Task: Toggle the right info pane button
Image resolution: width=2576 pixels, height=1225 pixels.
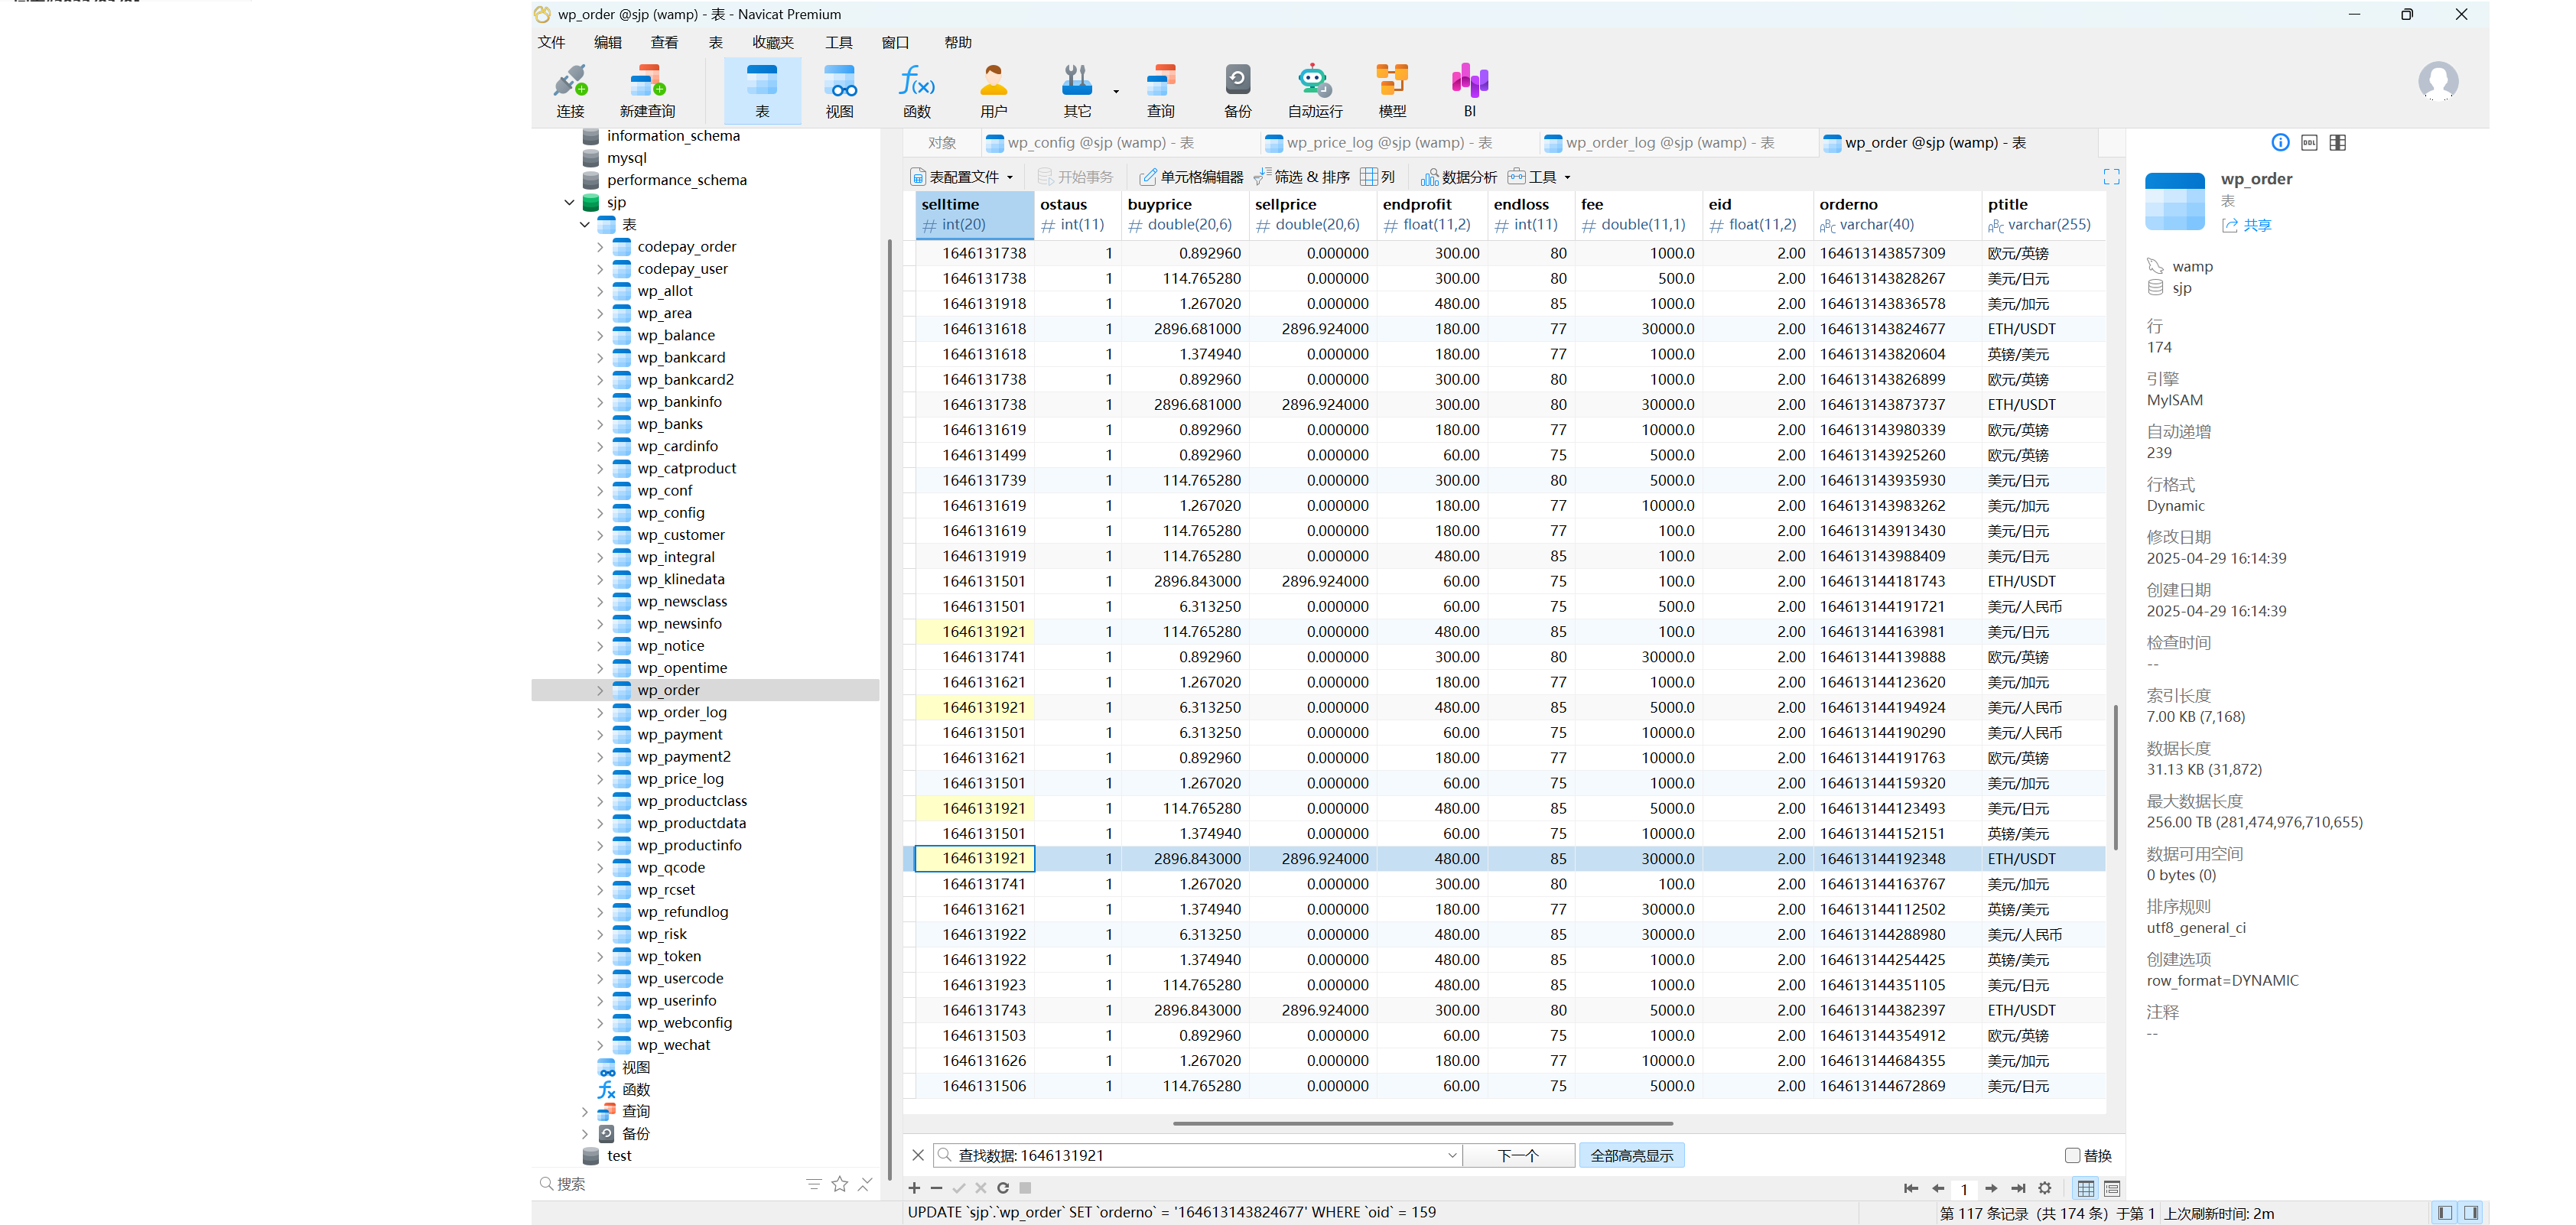Action: (x=2471, y=1212)
